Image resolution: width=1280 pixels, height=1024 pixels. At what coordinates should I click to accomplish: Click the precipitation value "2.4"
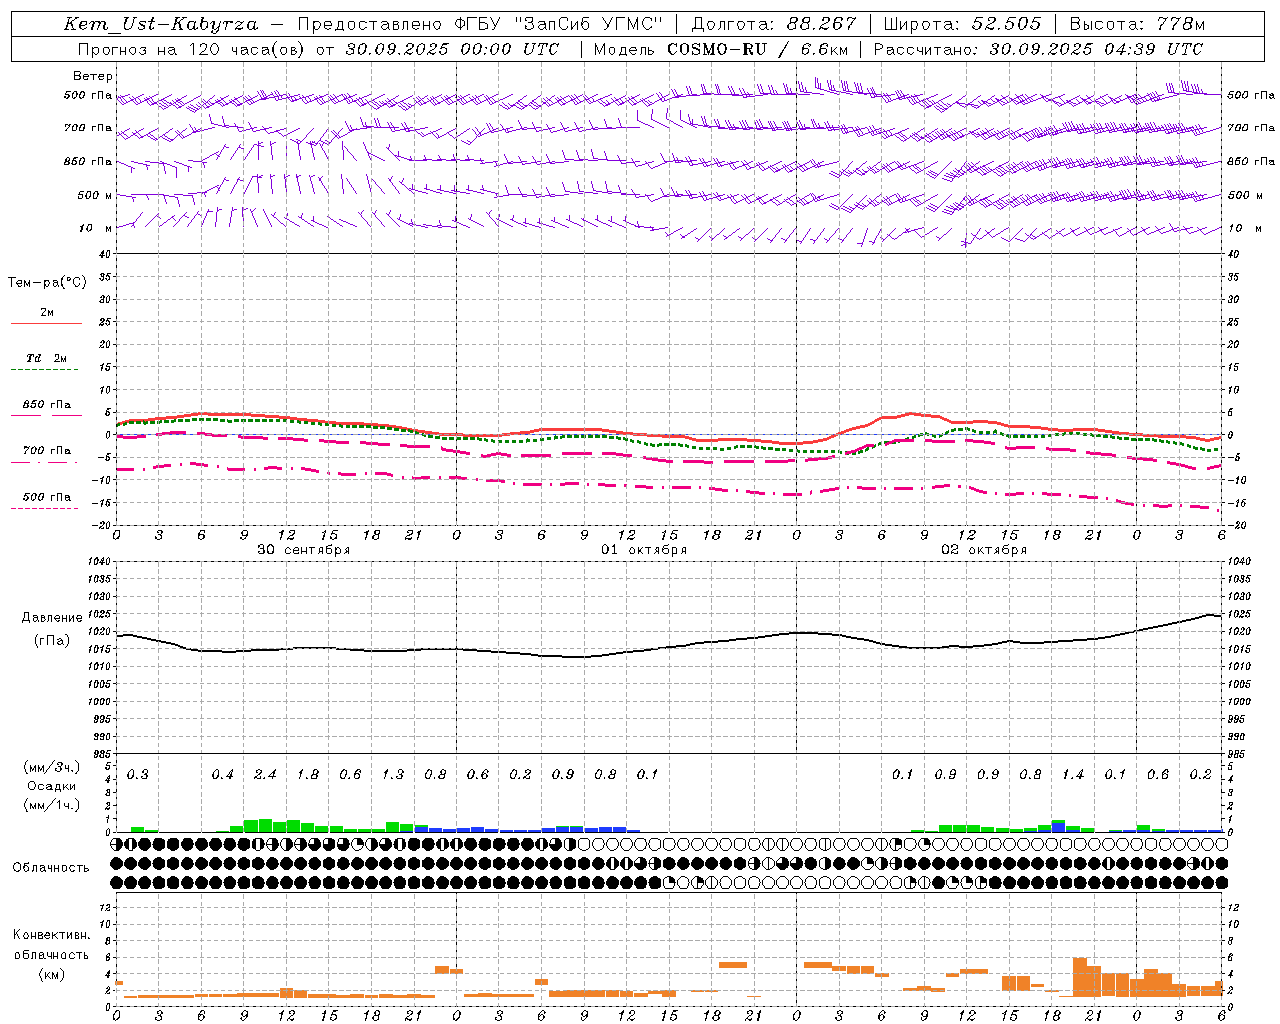pyautogui.click(x=265, y=775)
